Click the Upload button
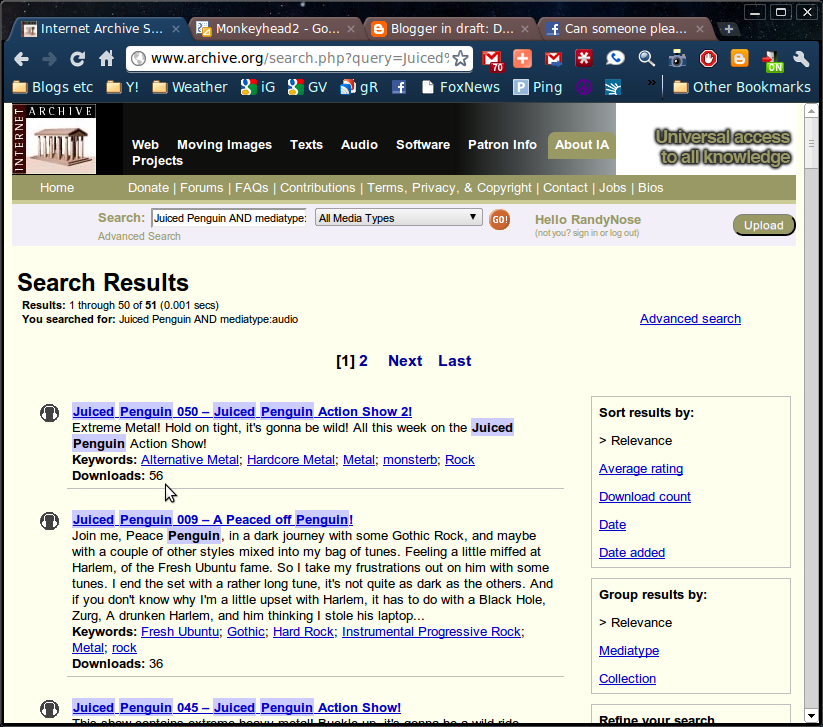 pyautogui.click(x=764, y=225)
